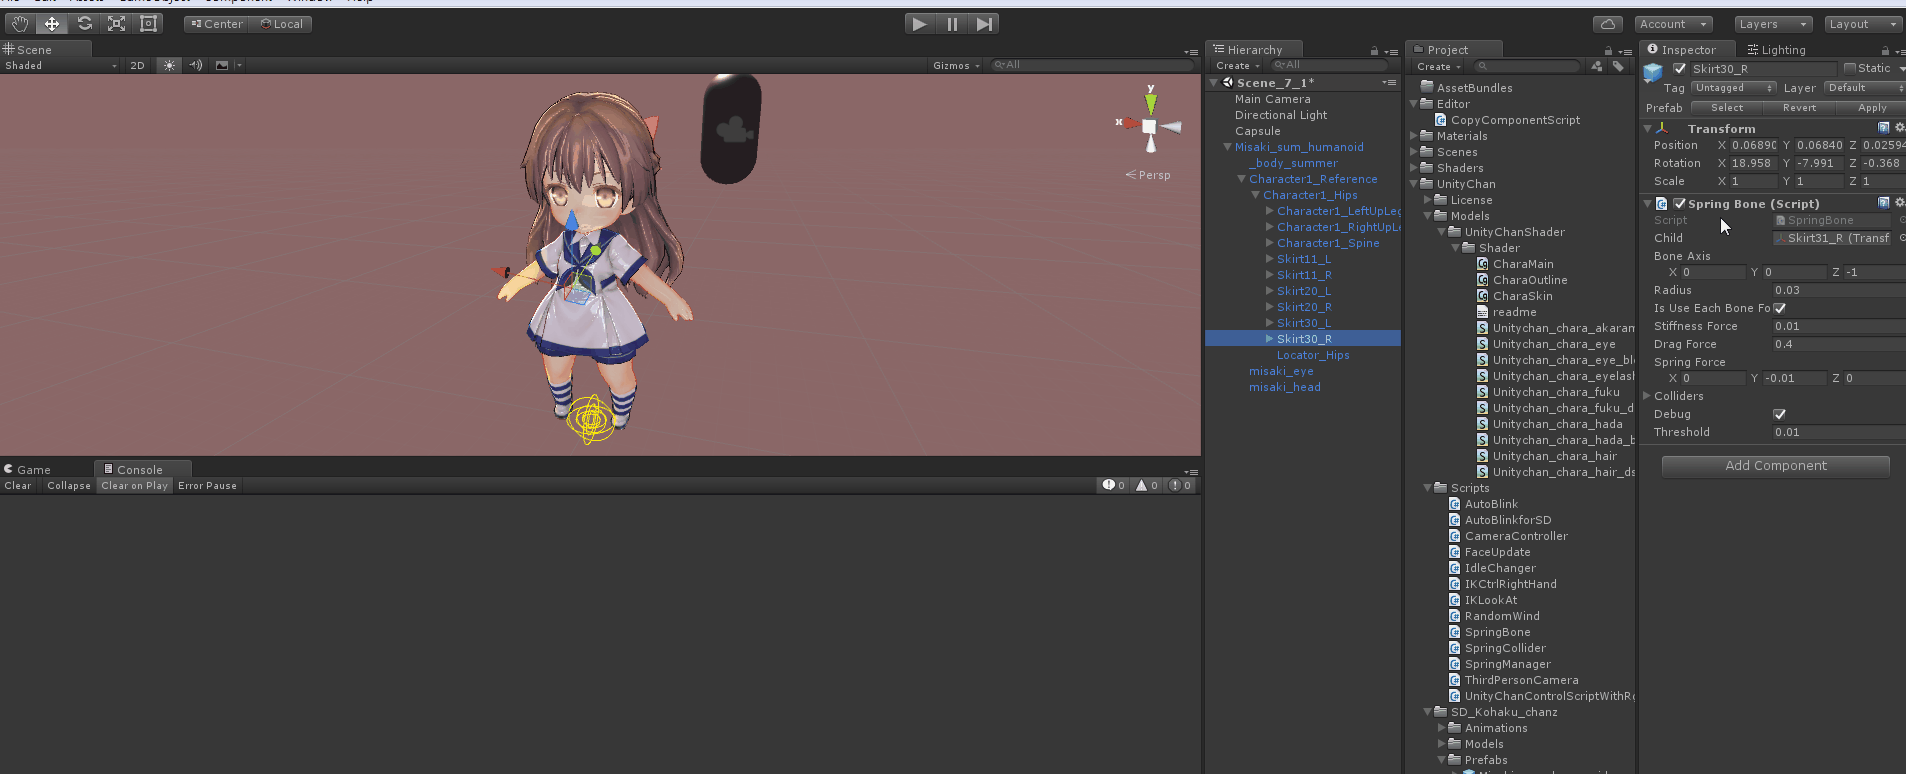Collapse the Misaki_sum_humanoid object

click(1227, 147)
